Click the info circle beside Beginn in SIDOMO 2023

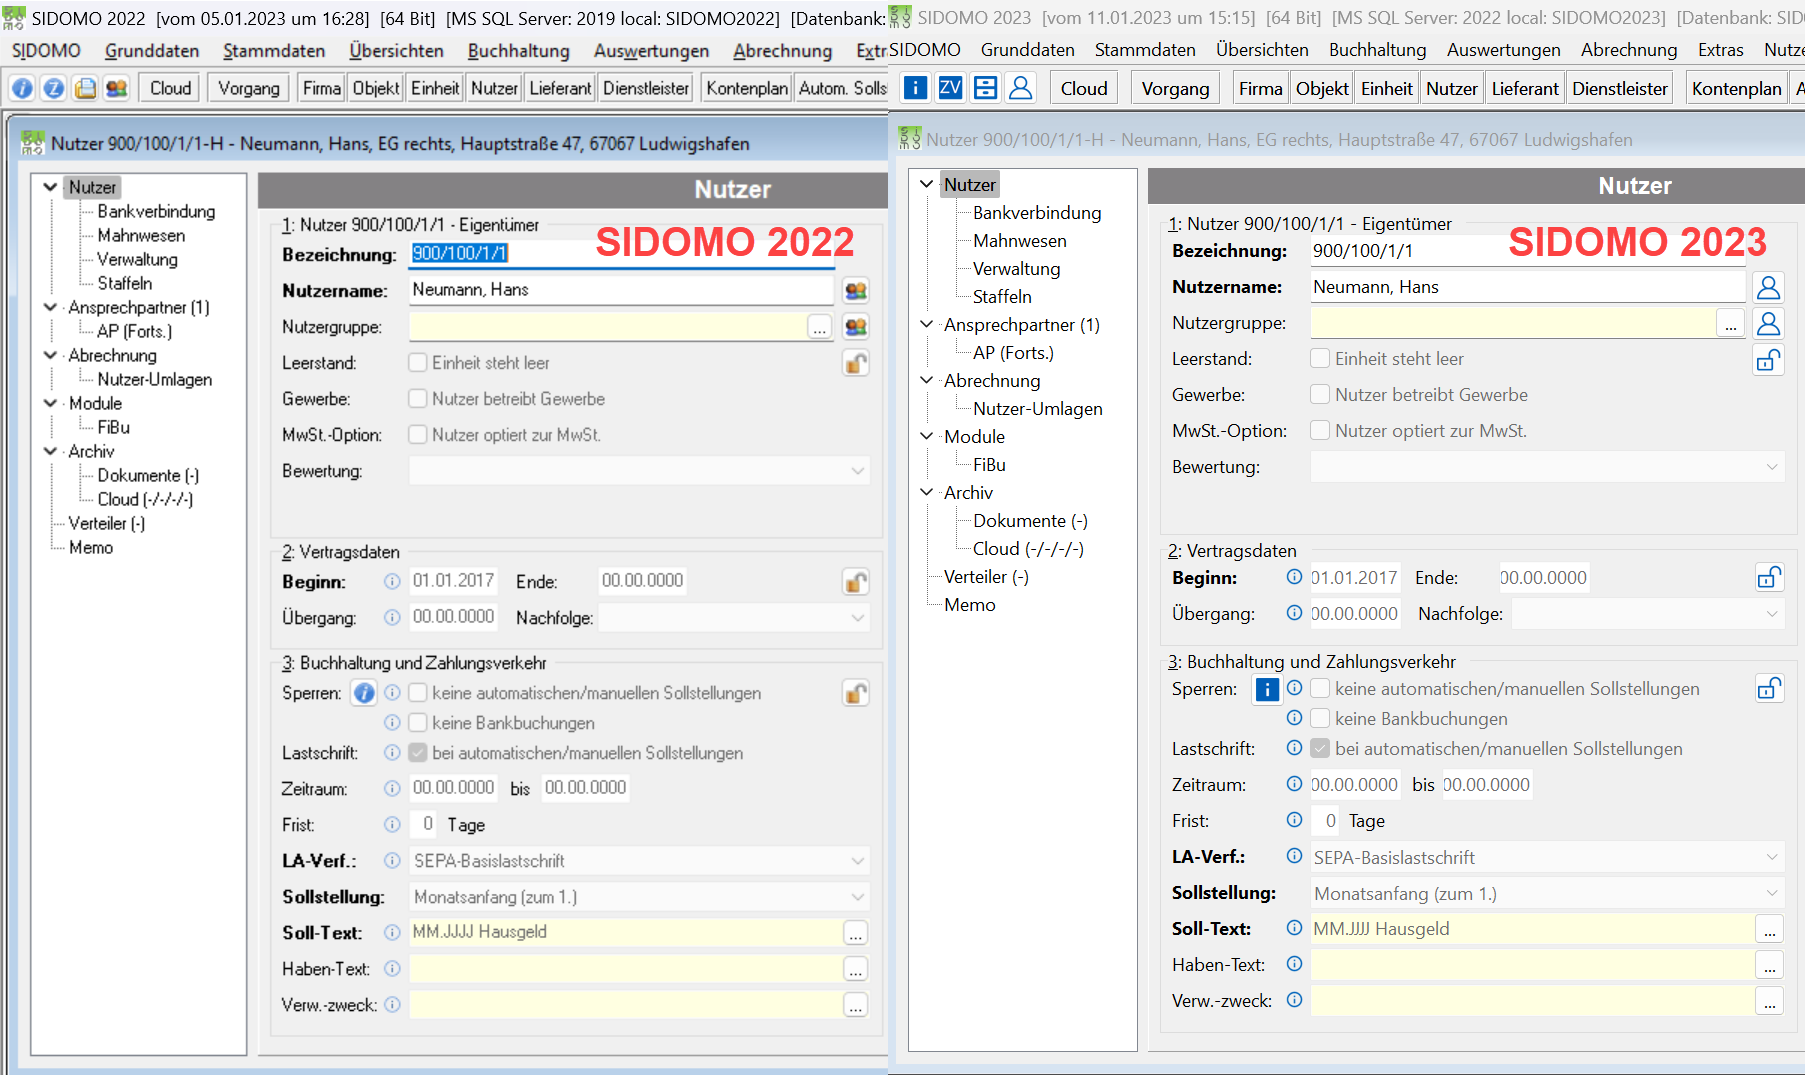click(x=1294, y=577)
